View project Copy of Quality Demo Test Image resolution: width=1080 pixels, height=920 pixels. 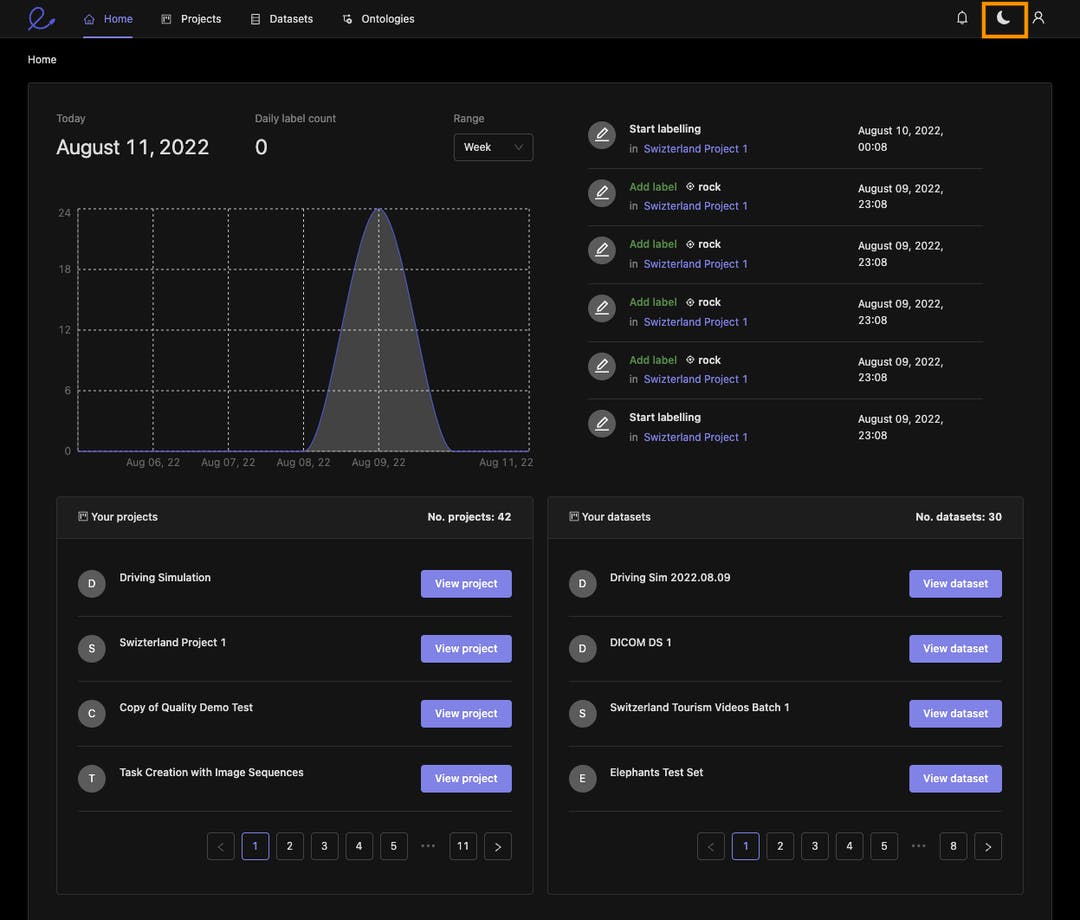click(466, 714)
